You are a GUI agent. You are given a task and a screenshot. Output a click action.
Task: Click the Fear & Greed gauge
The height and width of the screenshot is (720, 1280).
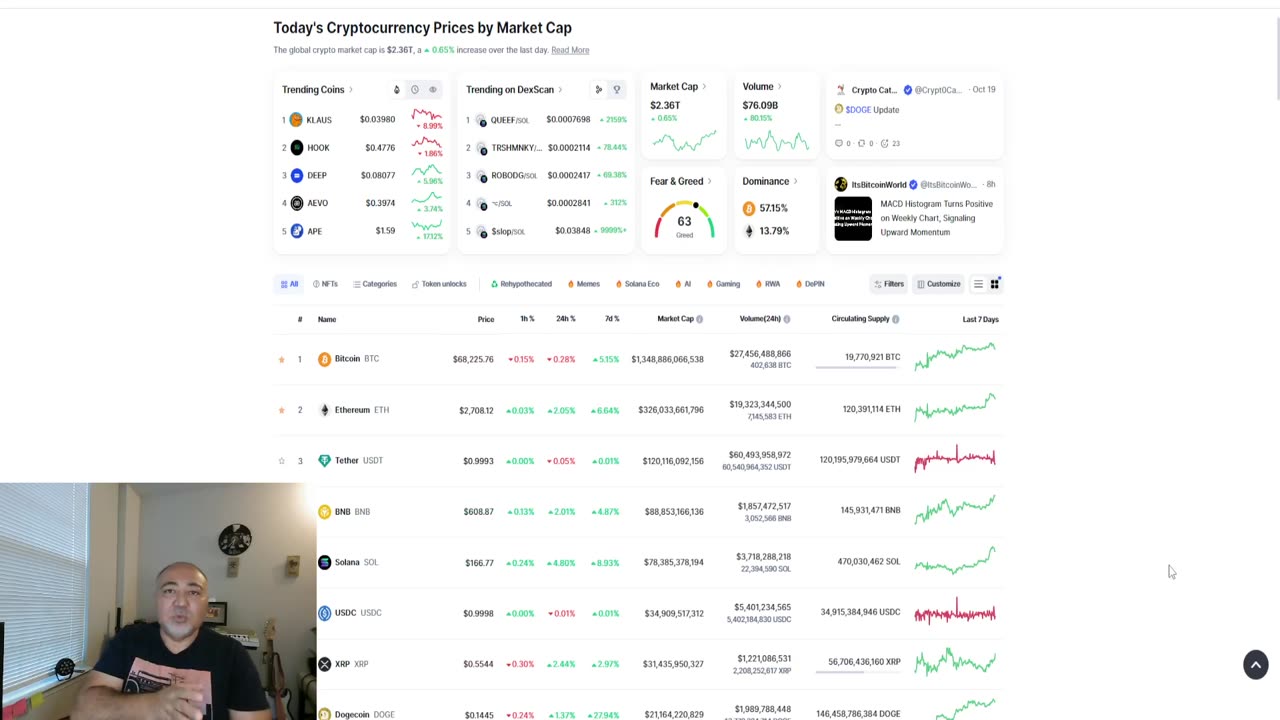click(x=685, y=220)
